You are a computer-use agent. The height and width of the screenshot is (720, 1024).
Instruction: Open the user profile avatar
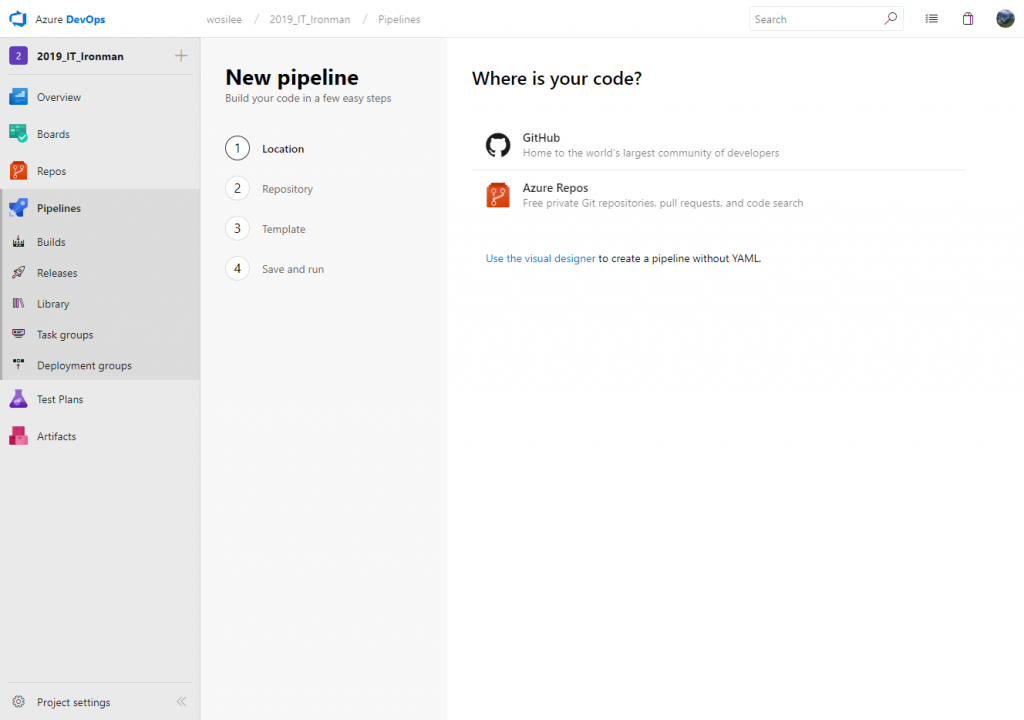point(1005,19)
